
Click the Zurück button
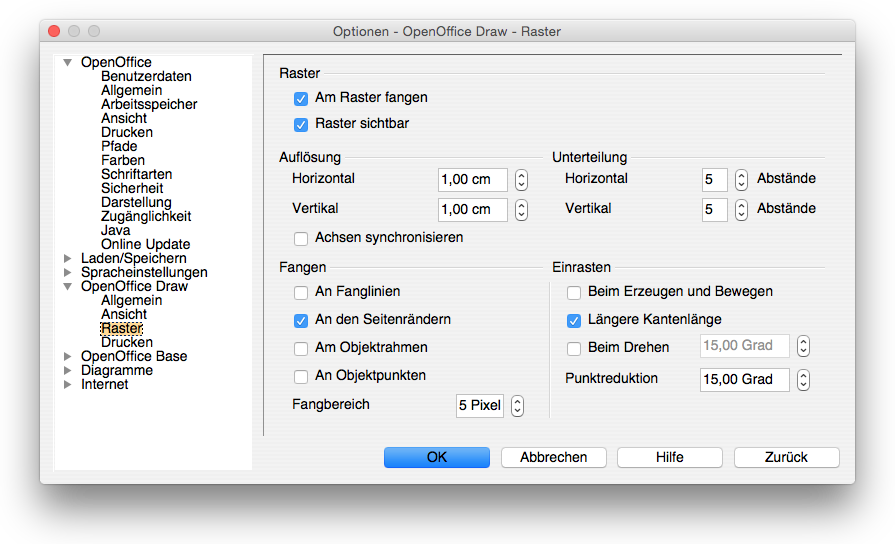(x=787, y=457)
